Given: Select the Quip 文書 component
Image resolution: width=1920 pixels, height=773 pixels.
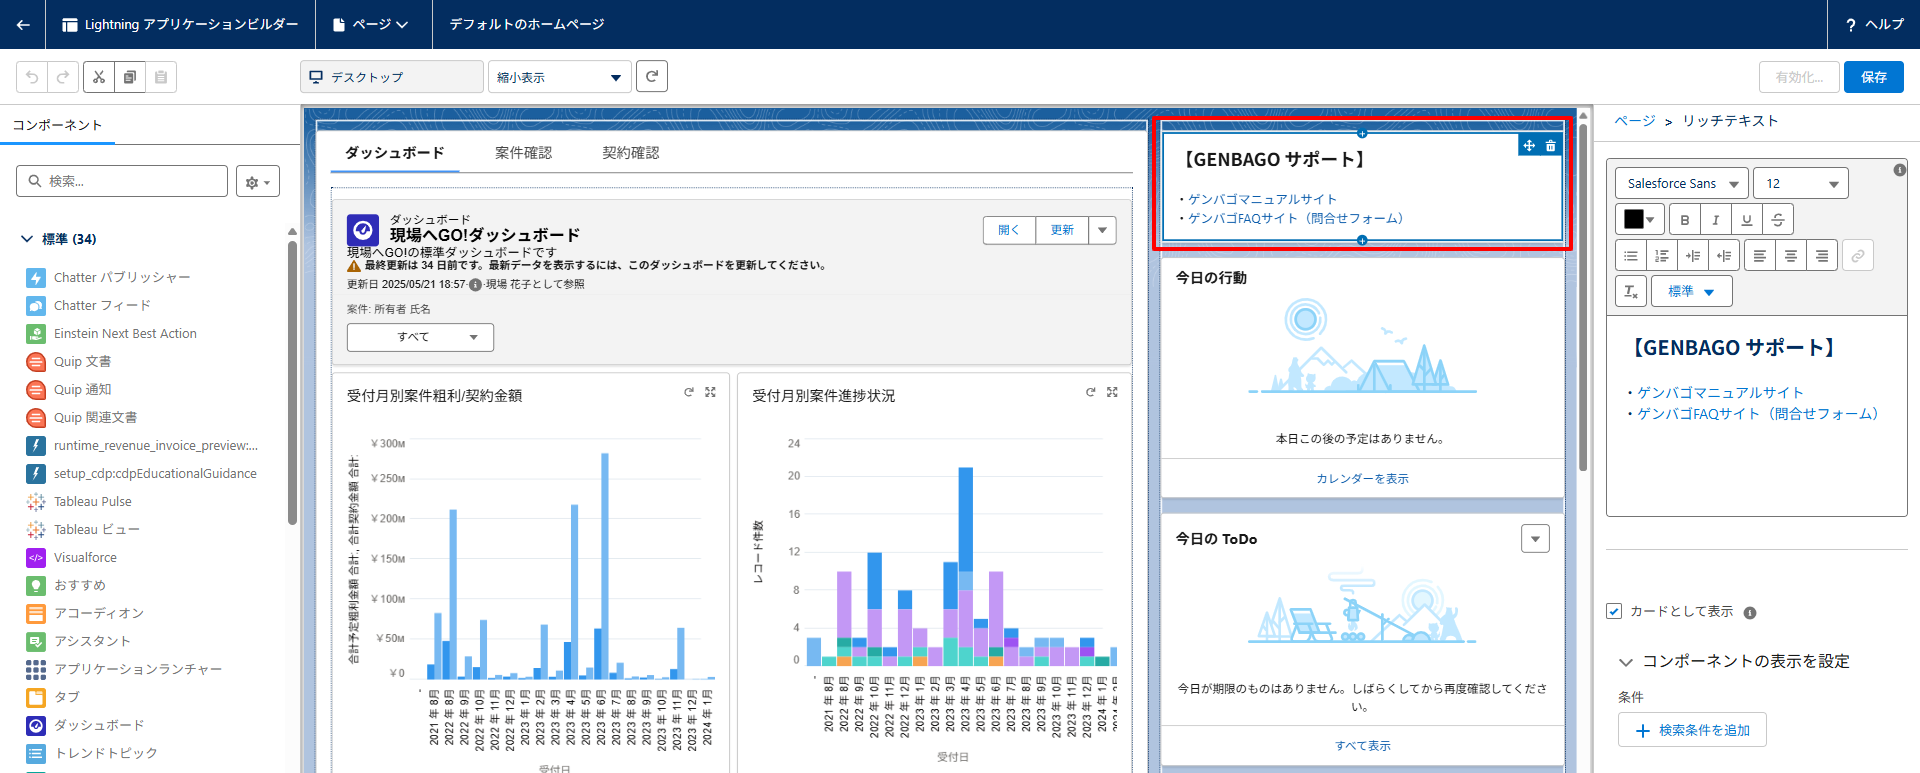Looking at the screenshot, I should coord(69,362).
